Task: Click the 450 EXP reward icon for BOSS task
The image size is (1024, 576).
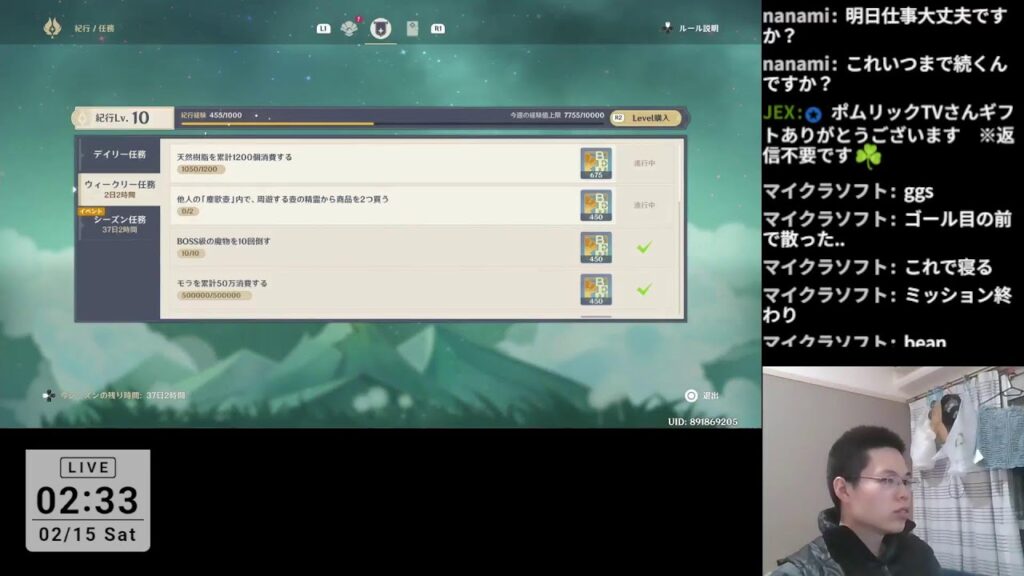Action: coord(596,247)
